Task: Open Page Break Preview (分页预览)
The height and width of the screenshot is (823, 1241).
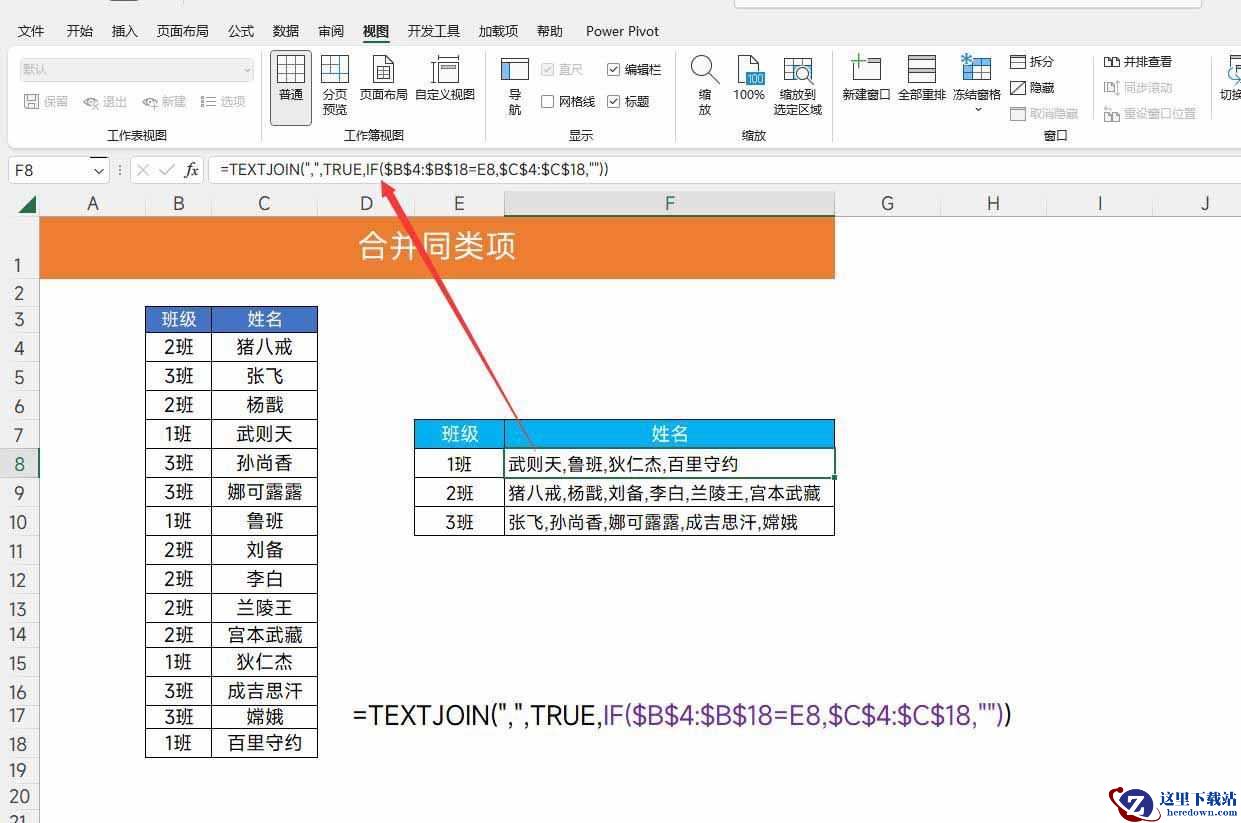Action: pyautogui.click(x=335, y=87)
